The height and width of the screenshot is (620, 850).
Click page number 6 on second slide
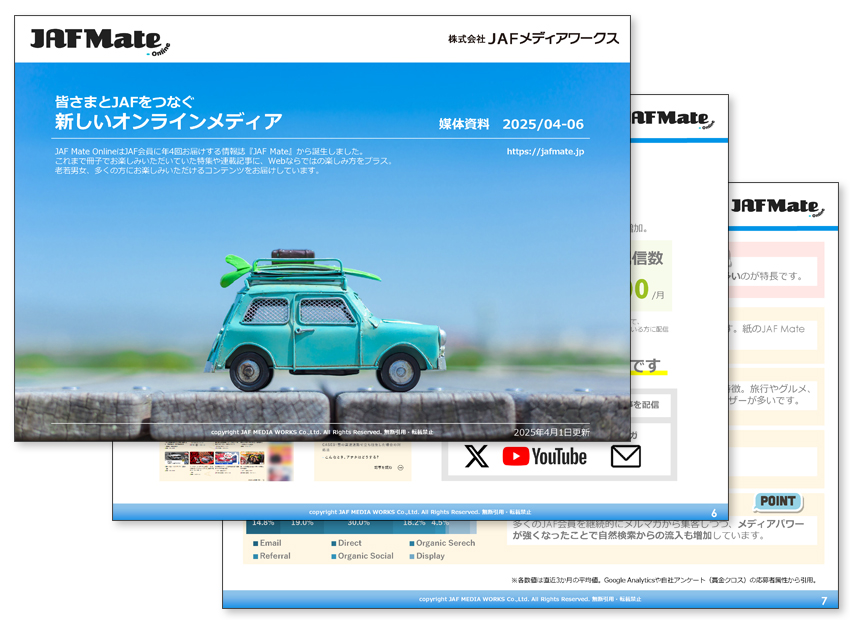[714, 513]
